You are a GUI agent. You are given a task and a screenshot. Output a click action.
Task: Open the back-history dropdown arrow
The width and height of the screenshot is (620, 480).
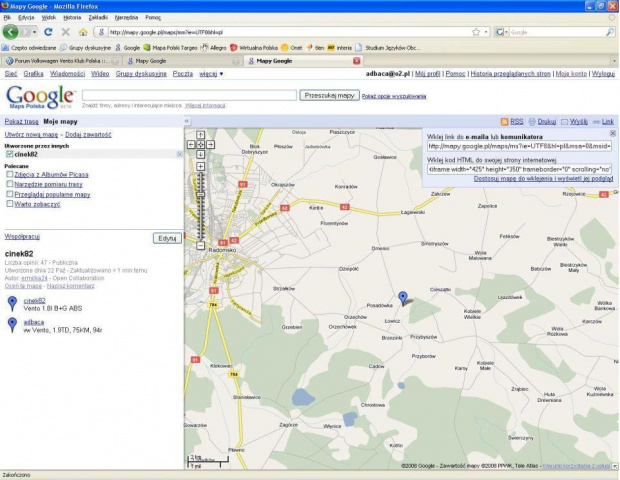pyautogui.click(x=35, y=32)
